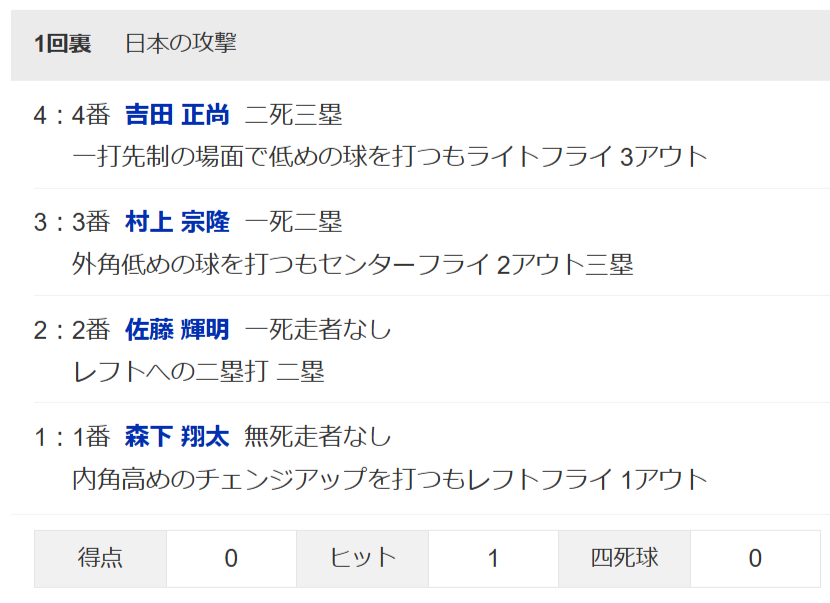Click the 得点 label cell
830x603 pixels.
click(x=100, y=559)
